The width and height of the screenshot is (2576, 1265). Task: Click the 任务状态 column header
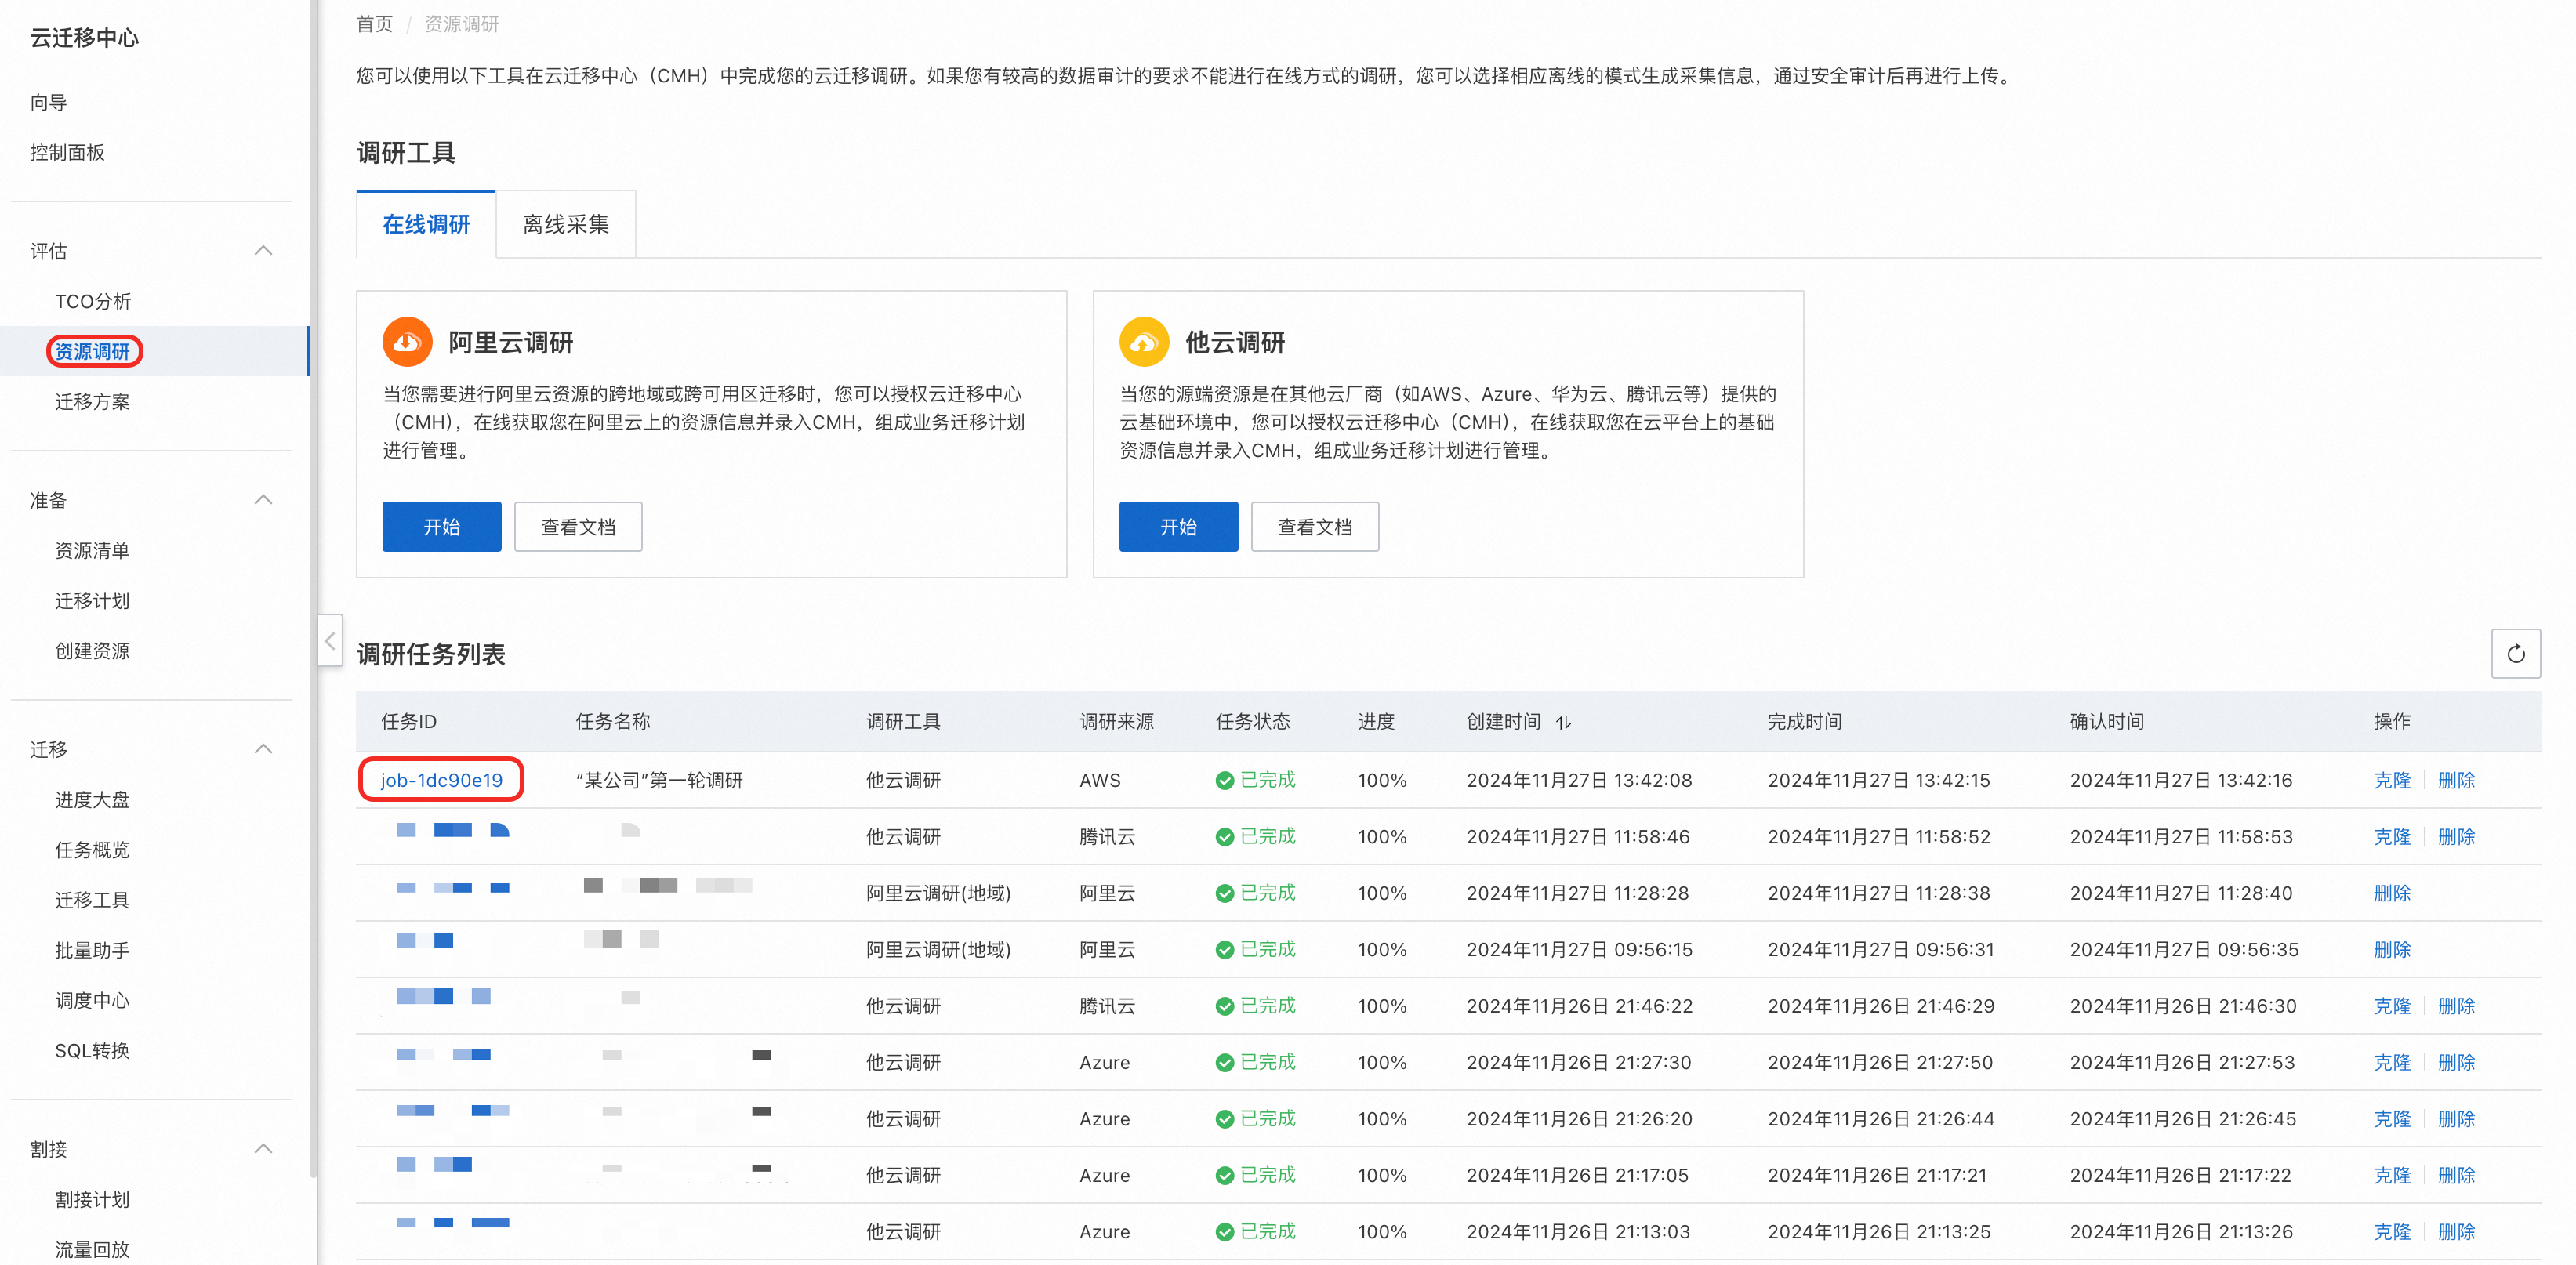[1252, 721]
